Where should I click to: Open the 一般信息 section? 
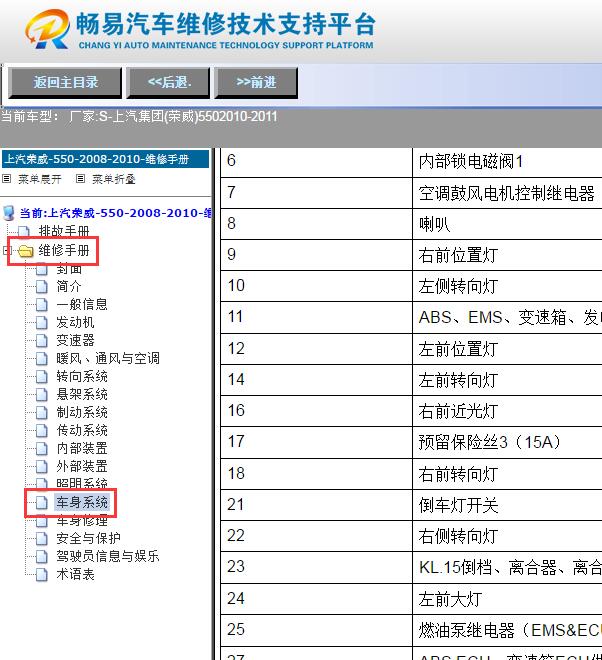coord(82,304)
